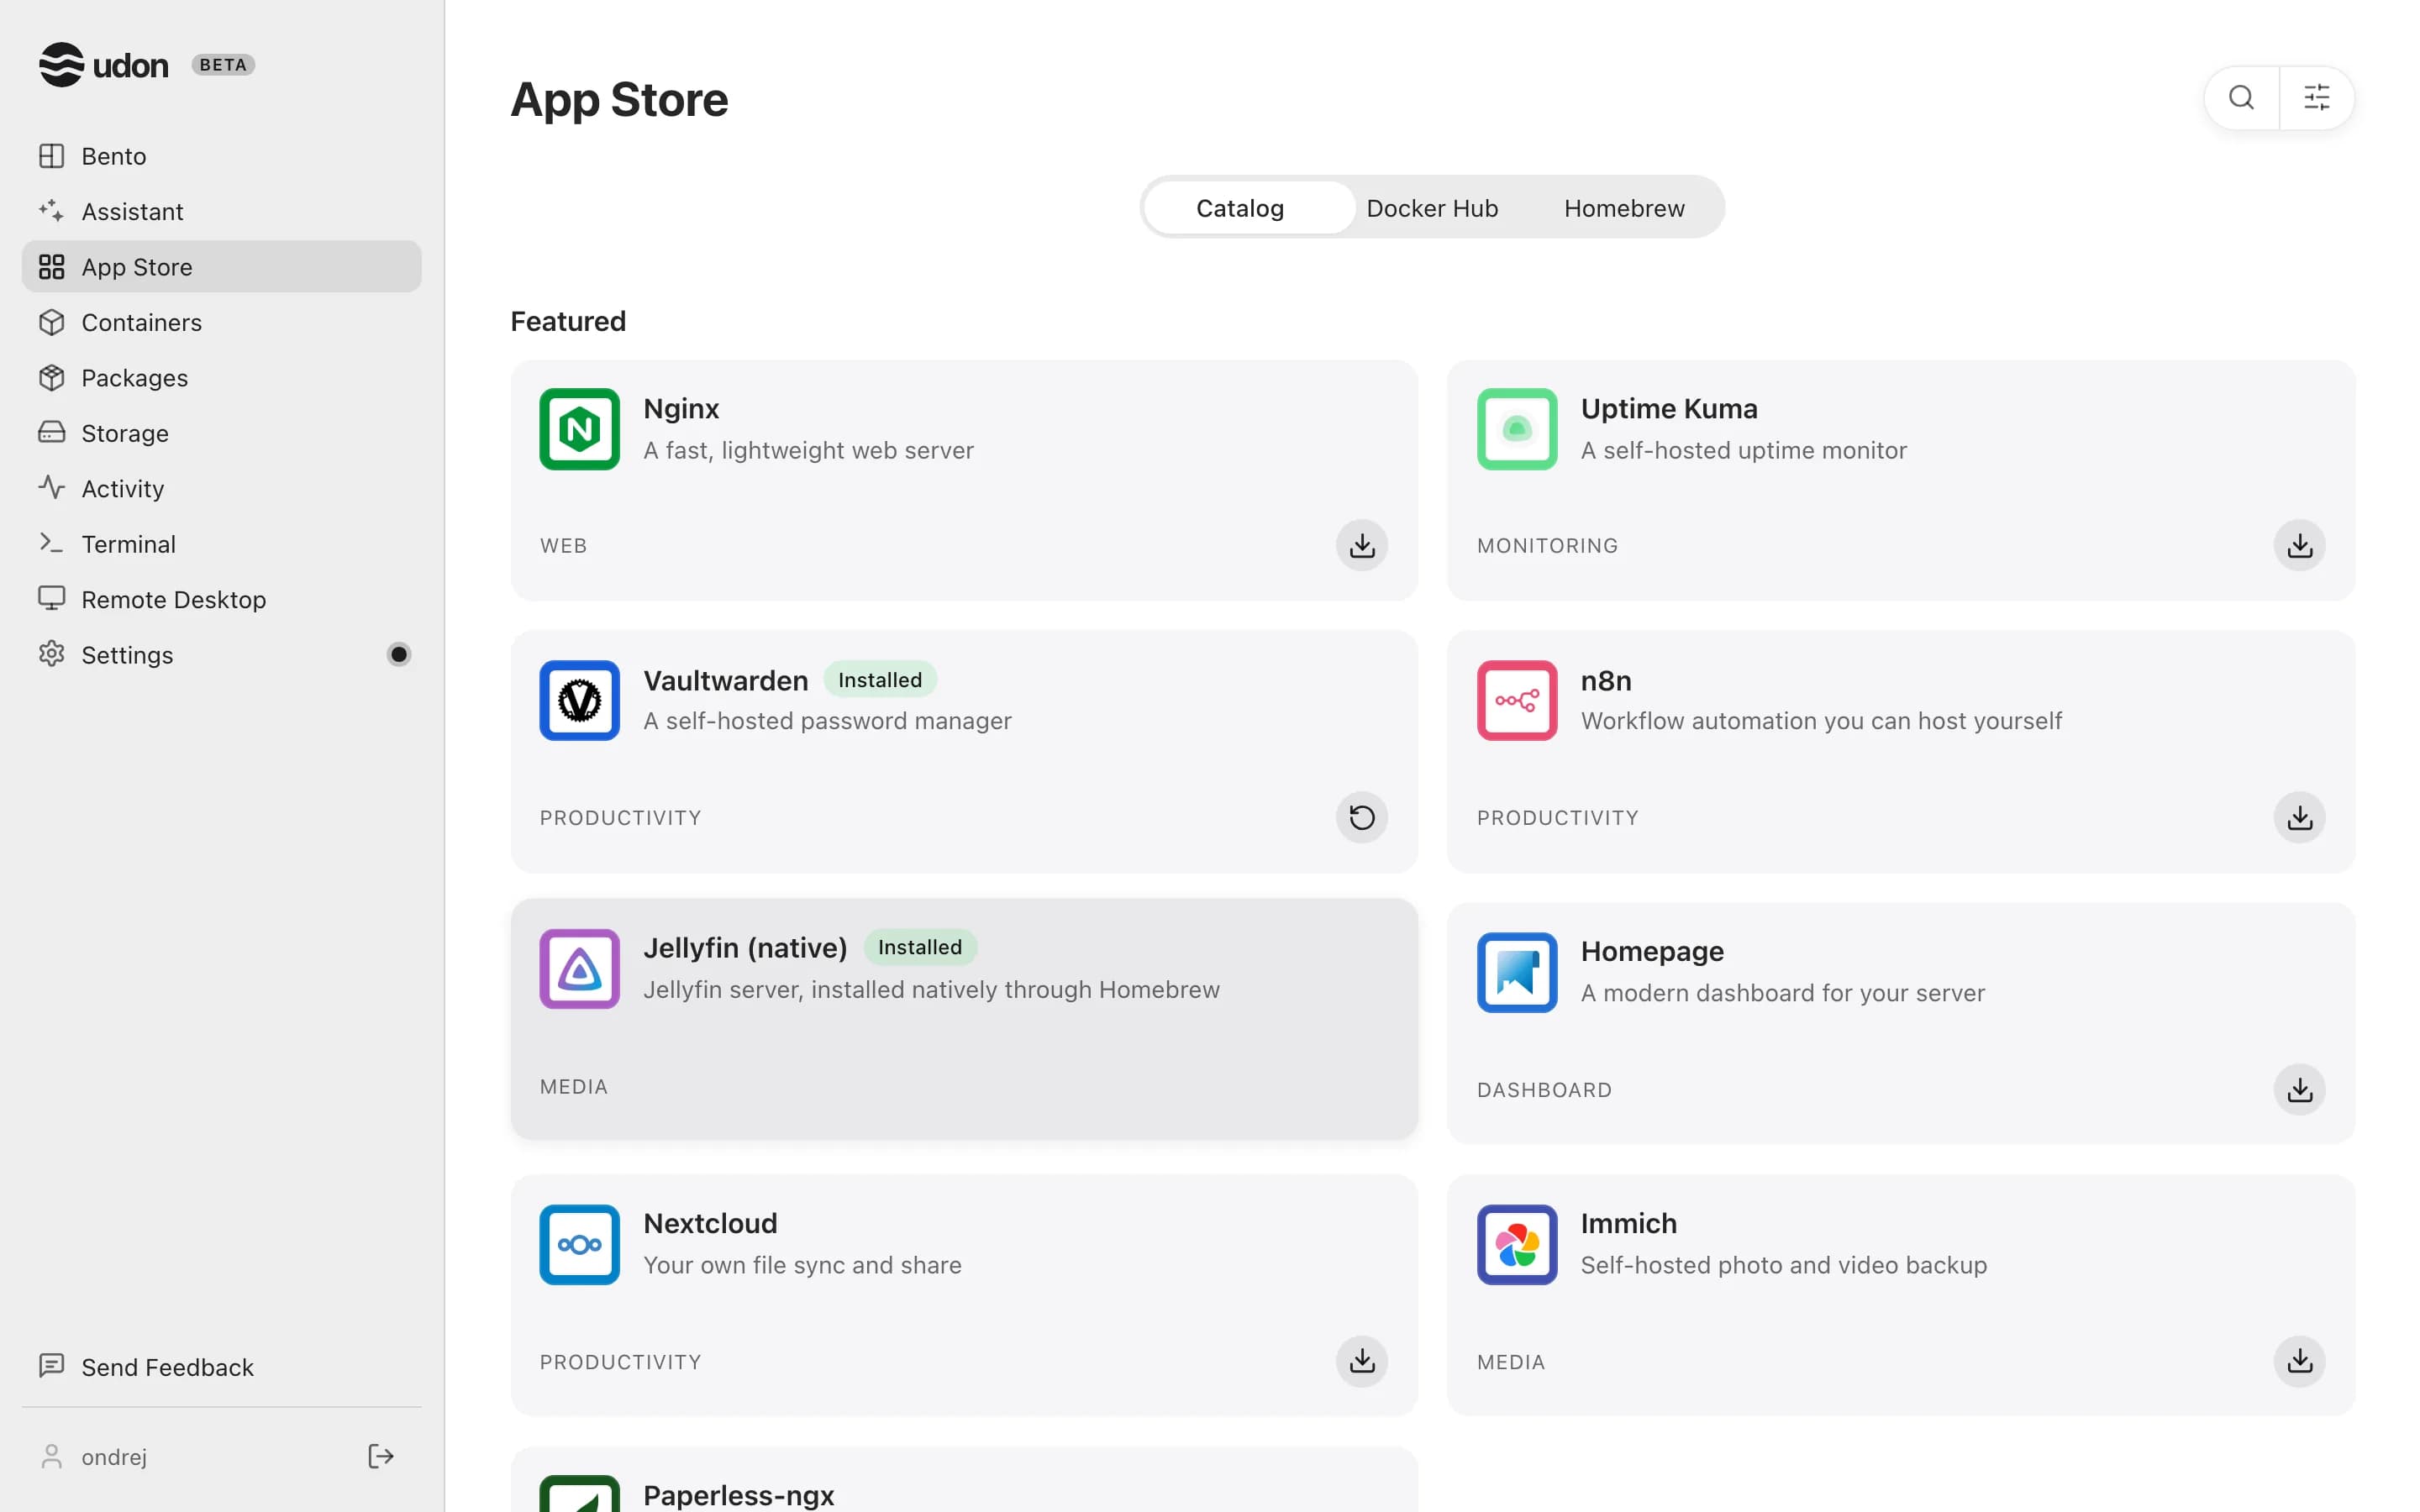Switch to the Homebrew tab

pos(1624,208)
